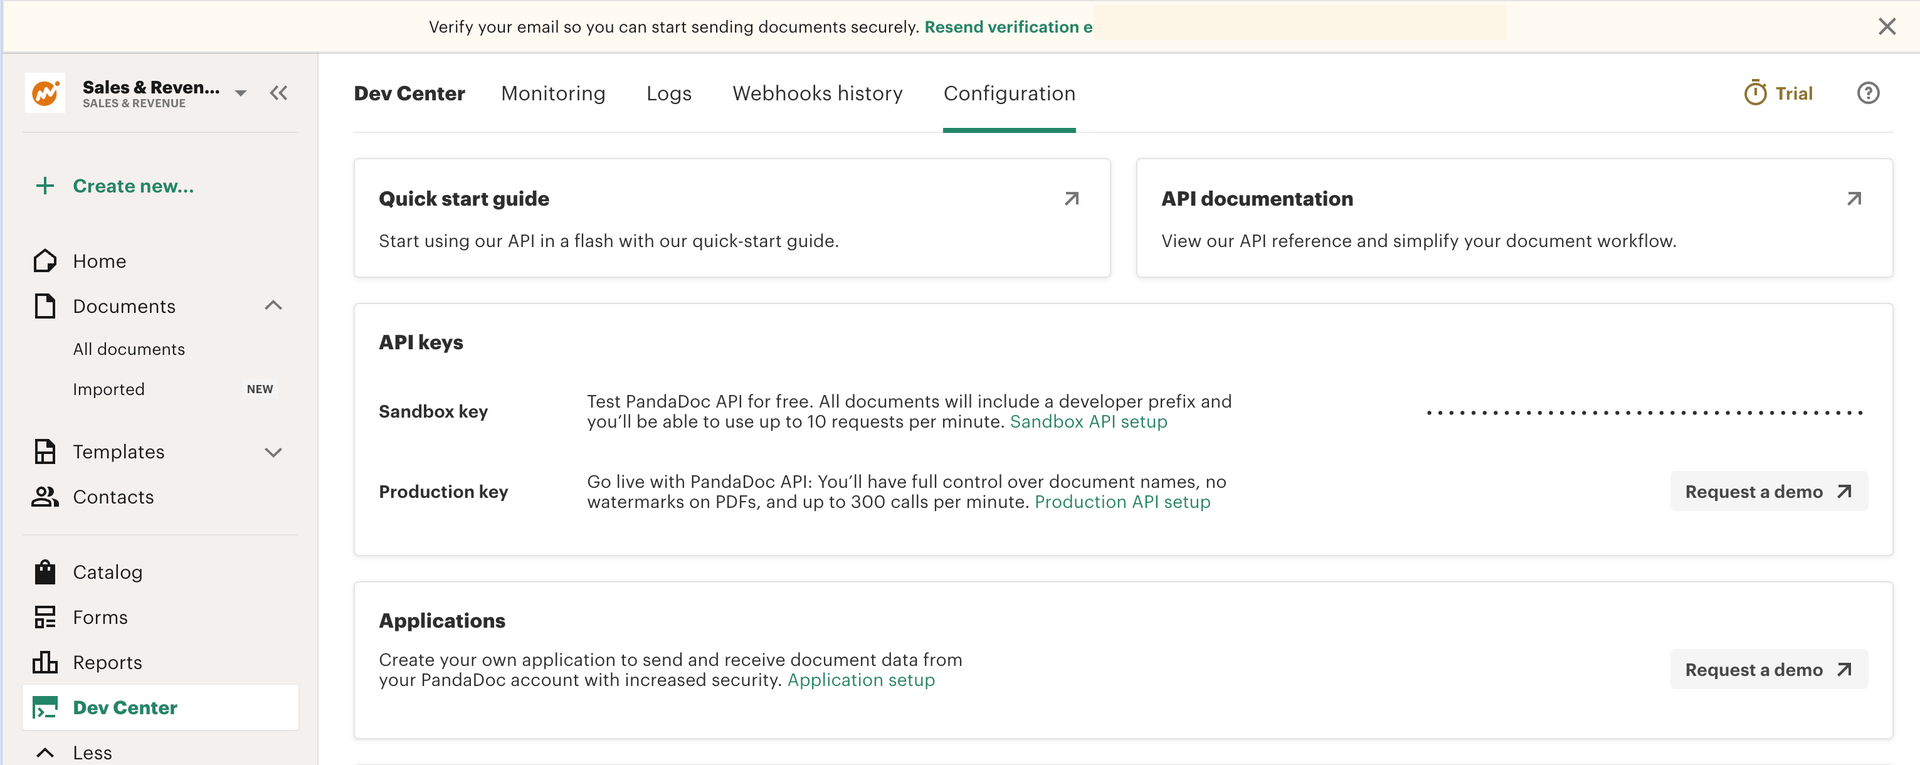This screenshot has height=765, width=1920.
Task: Open the Production API setup link
Action: (1122, 502)
